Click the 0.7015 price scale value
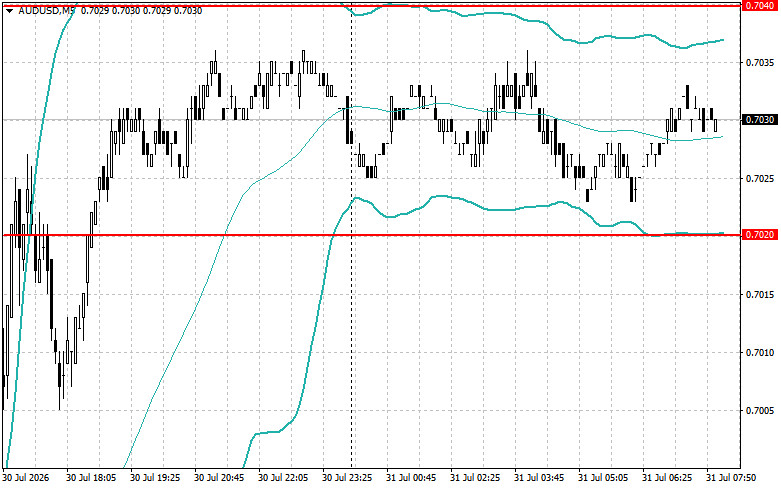This screenshot has height=489, width=781. click(760, 294)
